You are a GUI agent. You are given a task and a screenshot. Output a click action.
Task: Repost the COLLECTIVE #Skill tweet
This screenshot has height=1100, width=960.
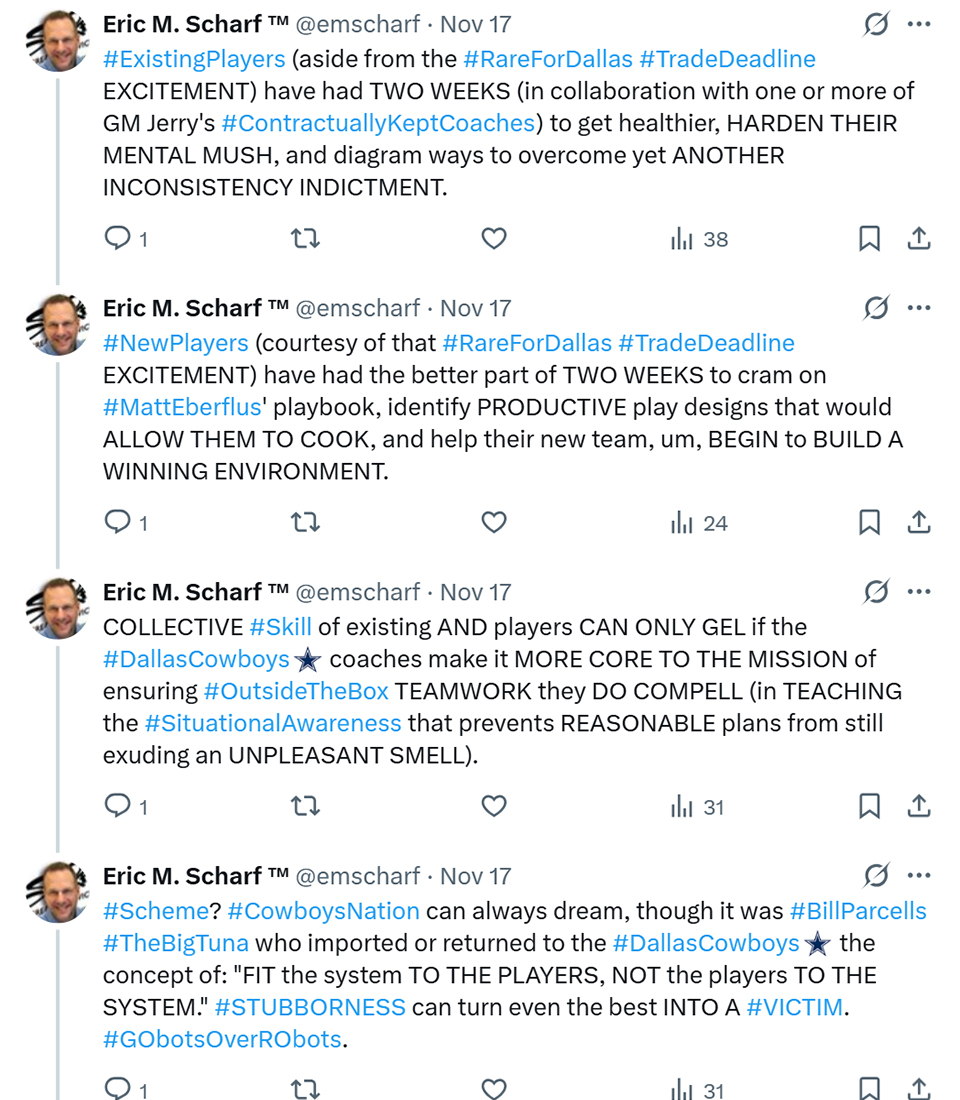[304, 807]
